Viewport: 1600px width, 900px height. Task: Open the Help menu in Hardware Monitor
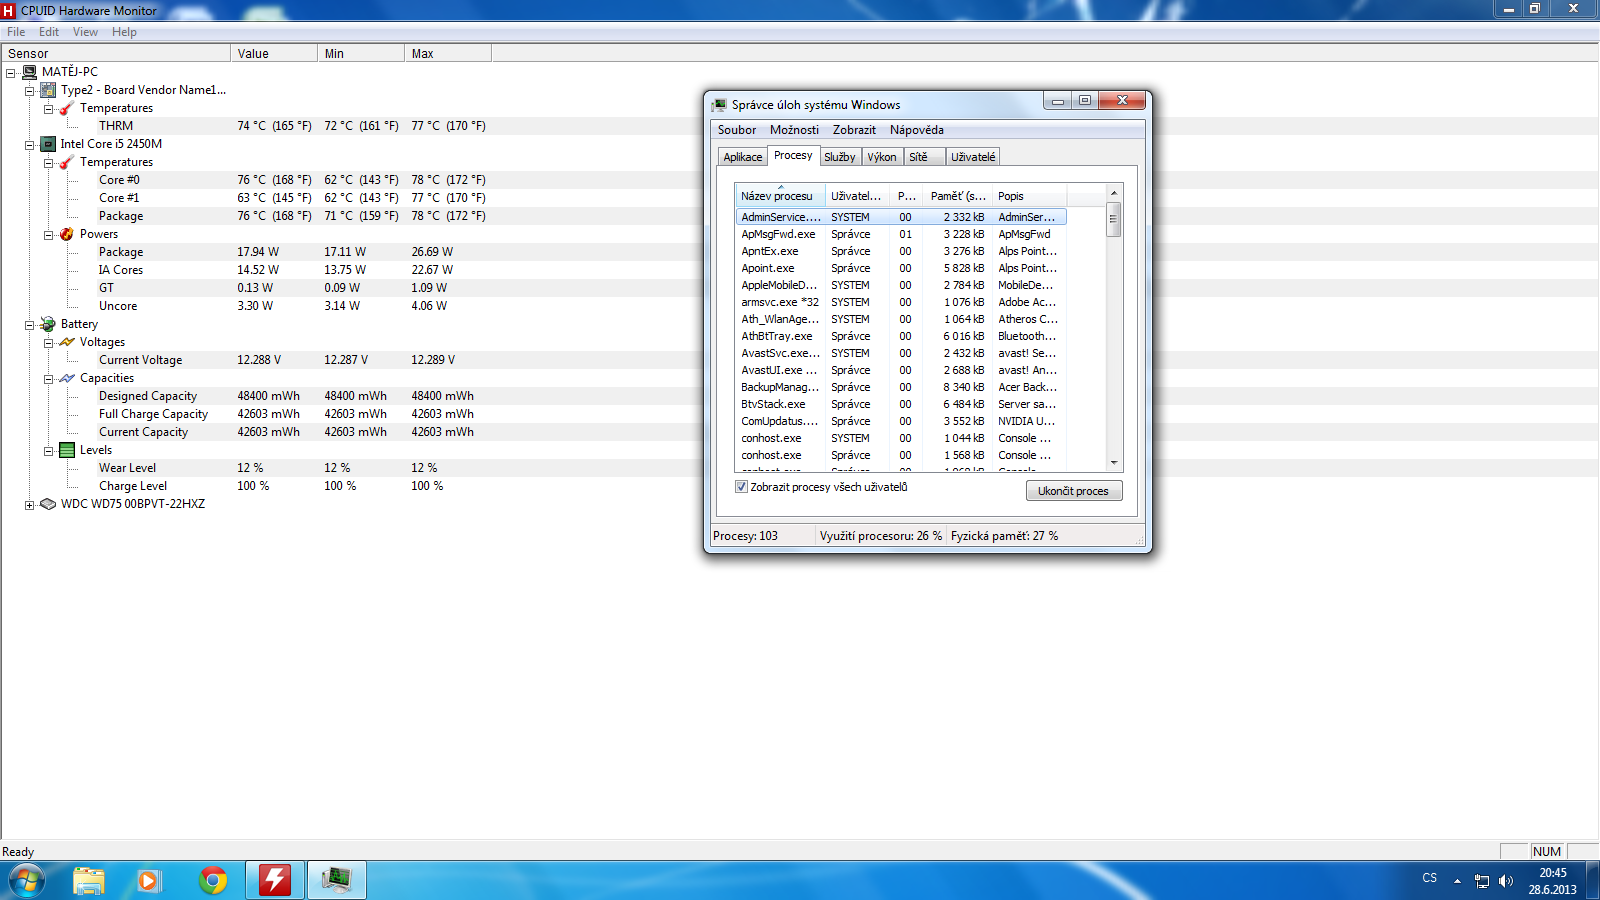(124, 32)
